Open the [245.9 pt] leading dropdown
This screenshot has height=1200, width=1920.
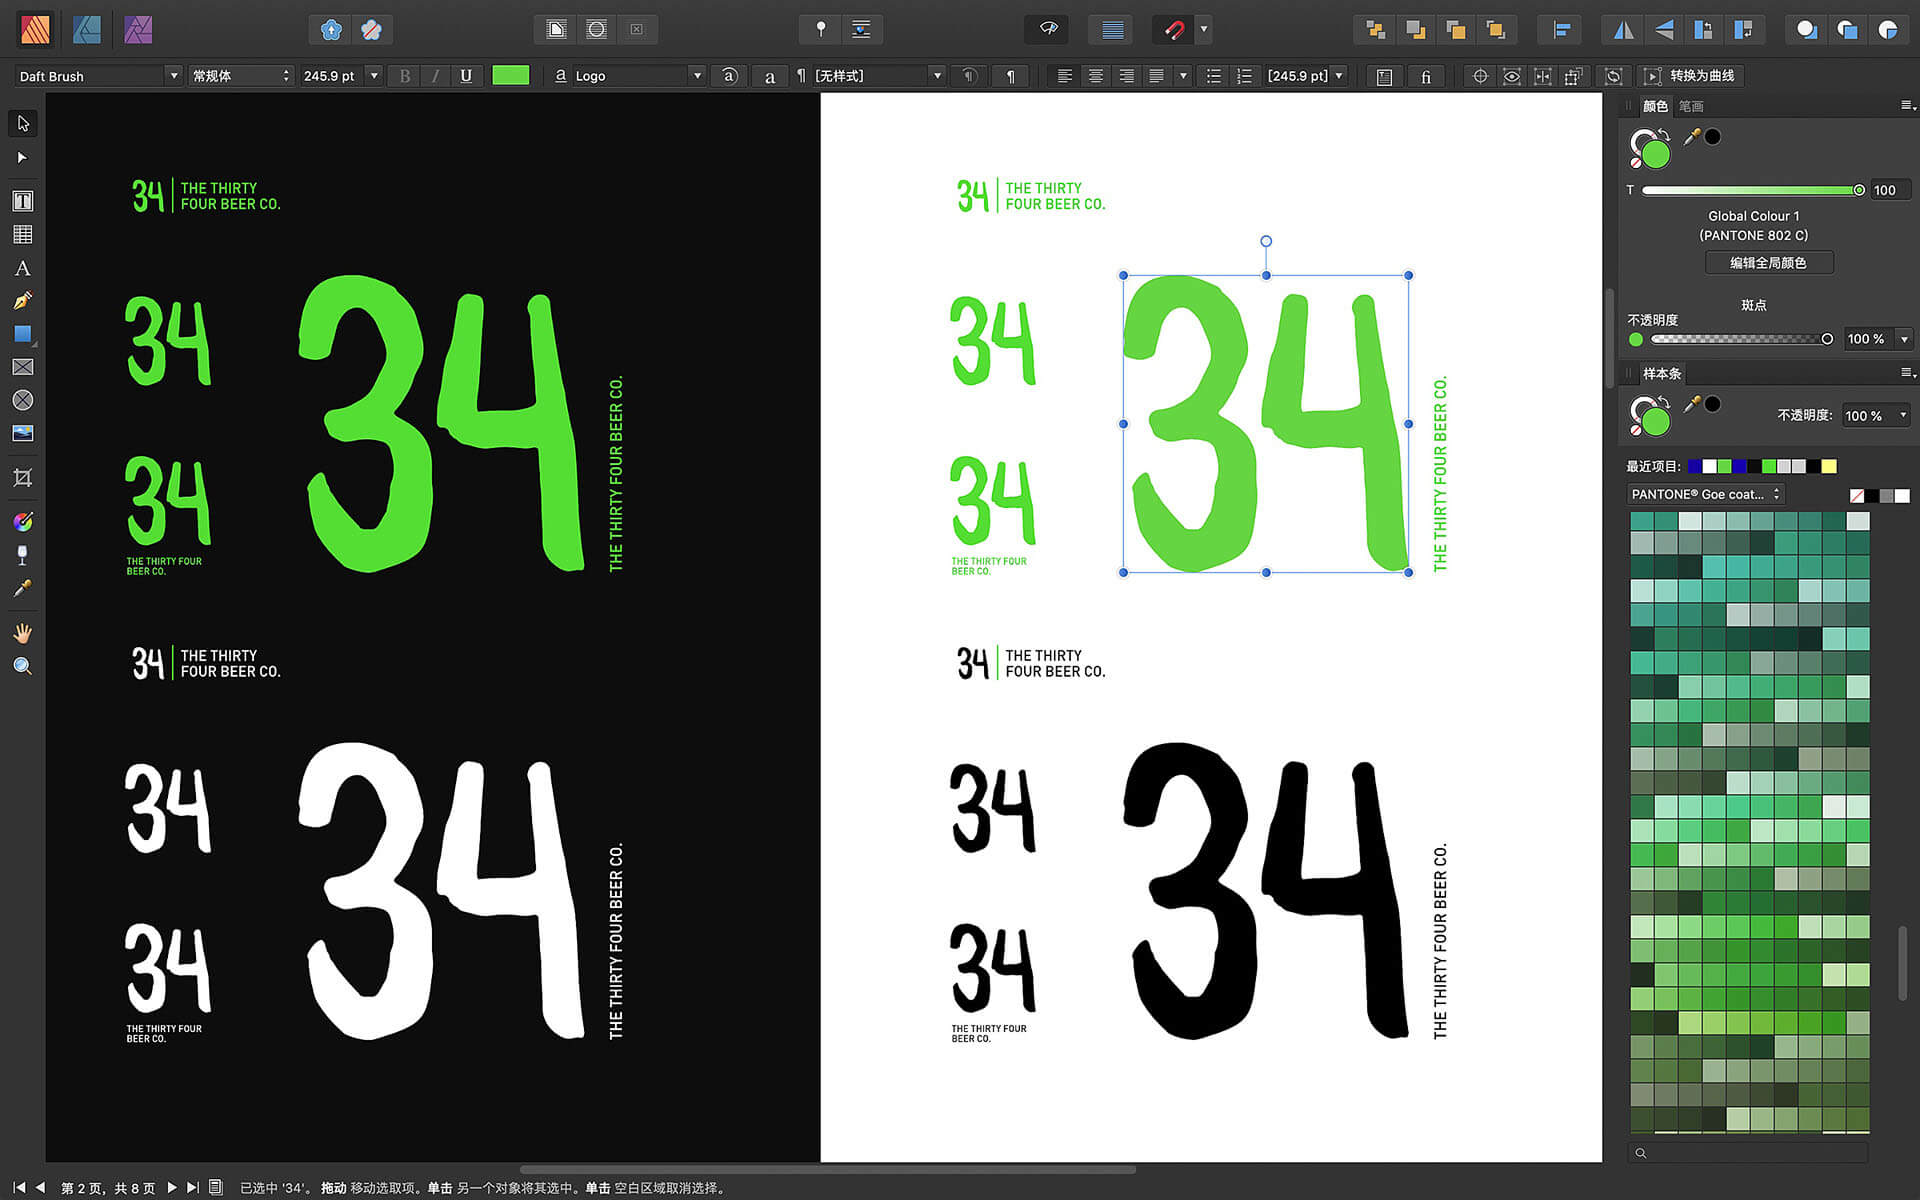[1339, 76]
